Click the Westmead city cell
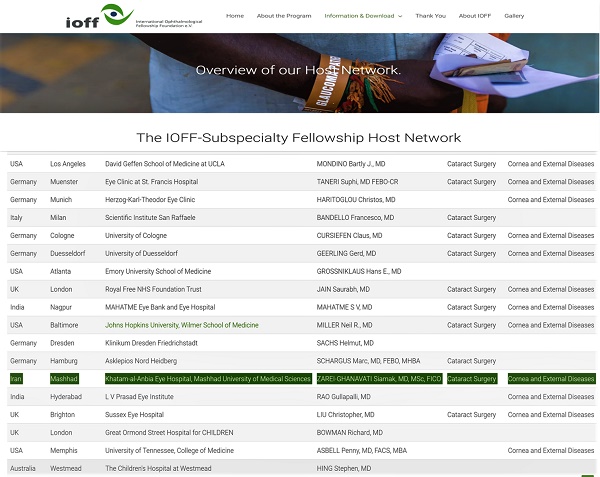Viewport: 600px width, 477px height. tap(66, 469)
